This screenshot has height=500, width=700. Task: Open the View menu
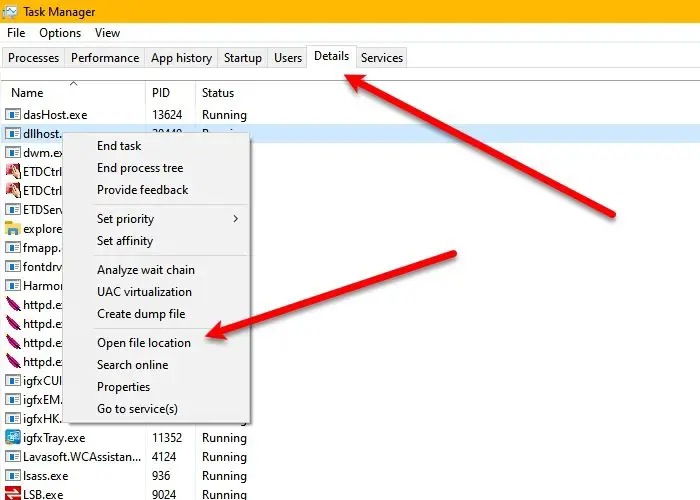point(107,33)
